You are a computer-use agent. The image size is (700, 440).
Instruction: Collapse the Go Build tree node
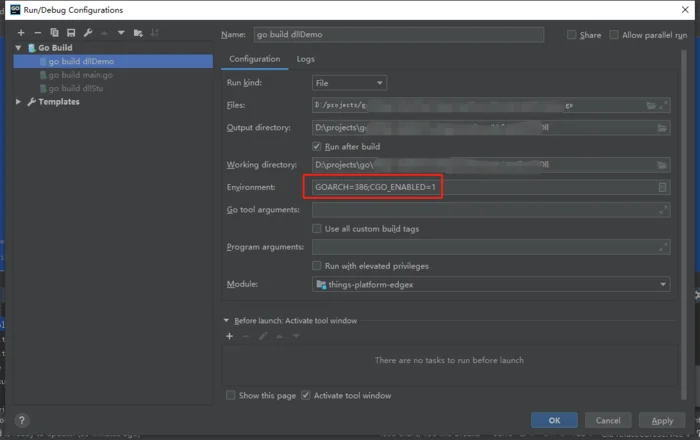tap(18, 48)
